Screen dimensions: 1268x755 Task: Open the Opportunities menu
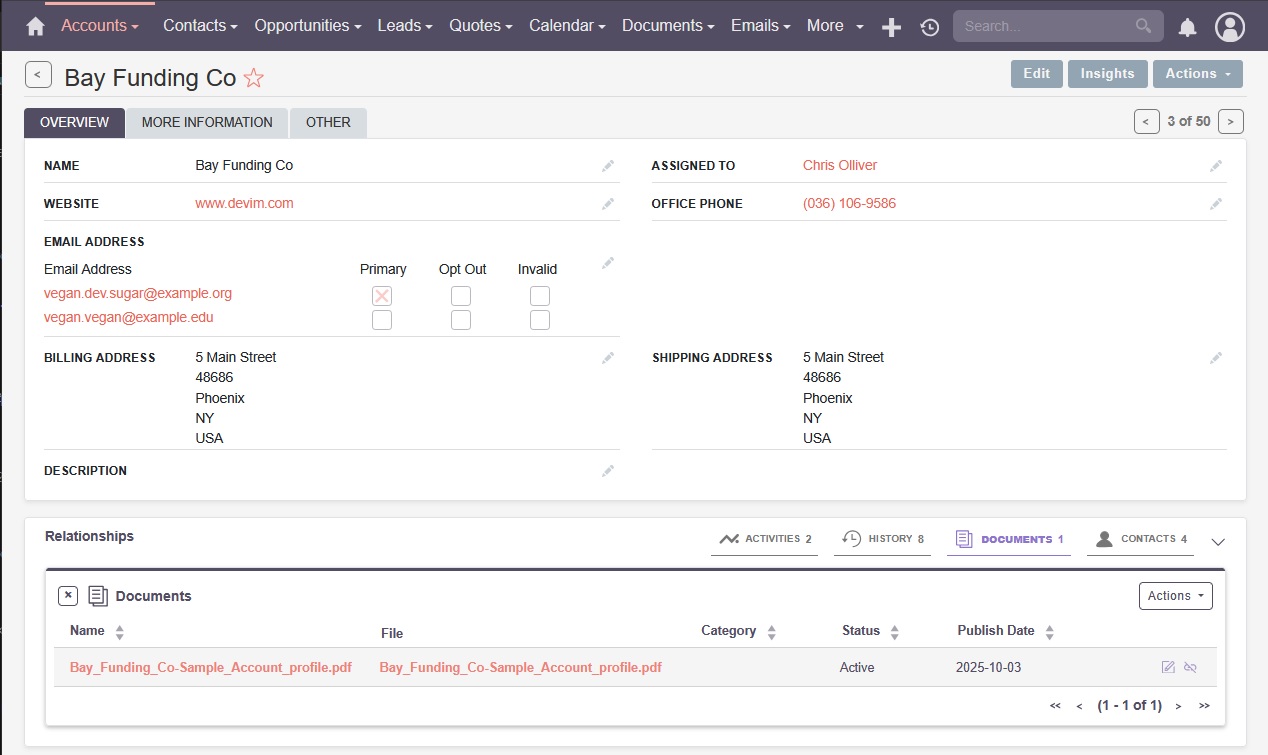(x=307, y=26)
